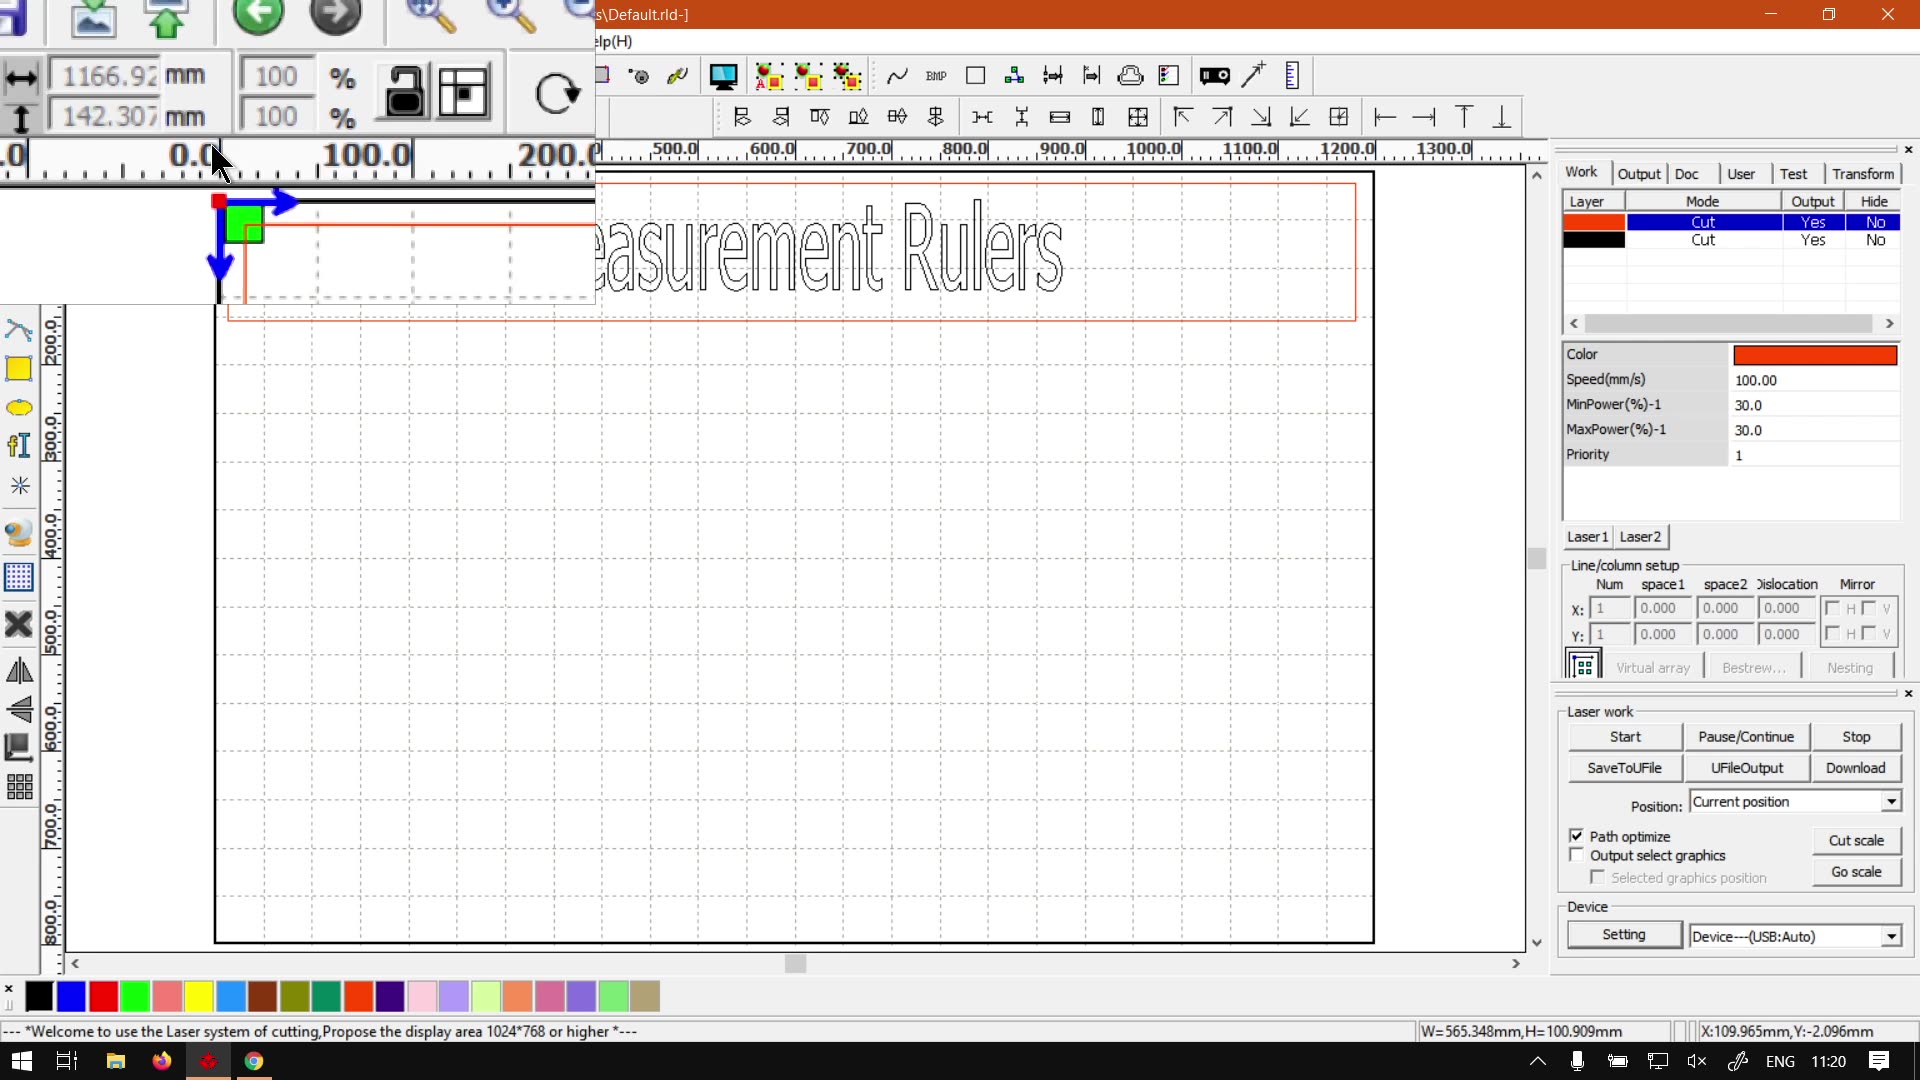Open the Device USB:Auto dropdown

[1891, 937]
